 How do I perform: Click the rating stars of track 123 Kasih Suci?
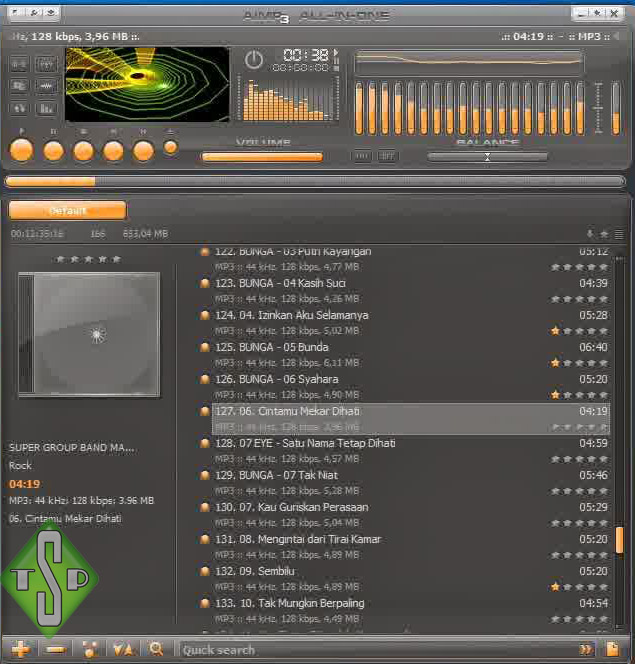pos(579,299)
